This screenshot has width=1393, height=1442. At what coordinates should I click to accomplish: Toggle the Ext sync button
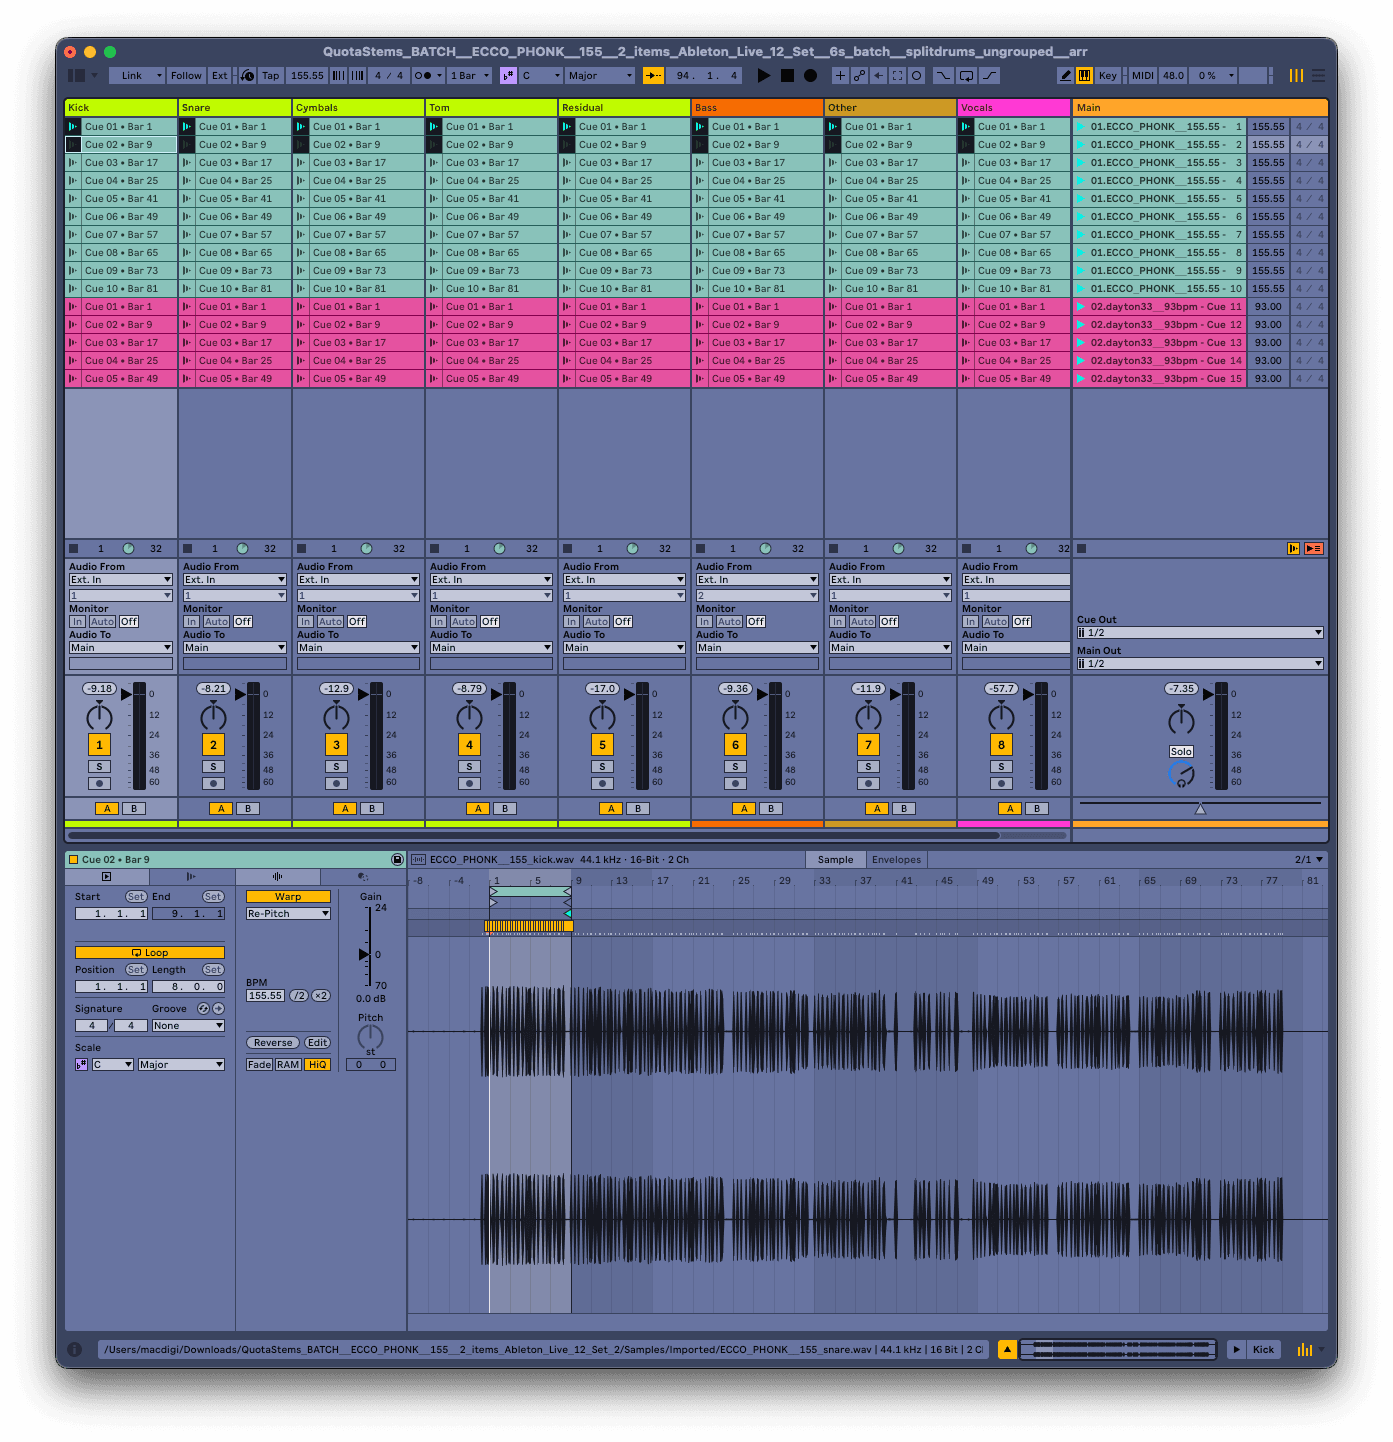219,75
